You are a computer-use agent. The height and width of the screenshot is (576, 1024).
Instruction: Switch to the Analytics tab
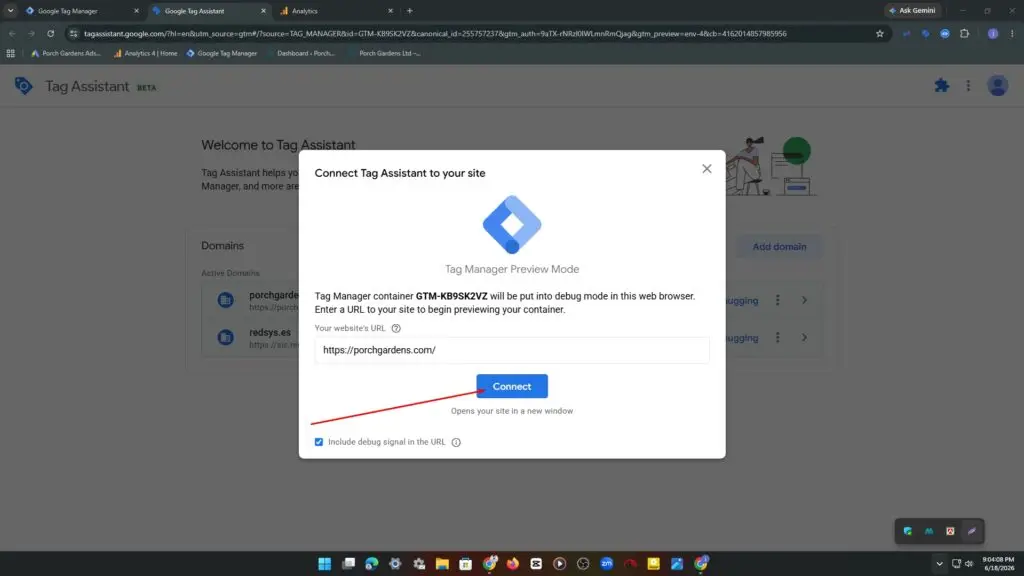336,11
